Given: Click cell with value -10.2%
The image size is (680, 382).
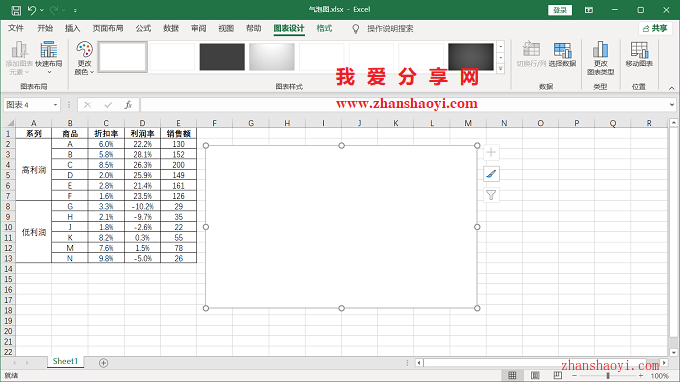Looking at the screenshot, I should 142,206.
